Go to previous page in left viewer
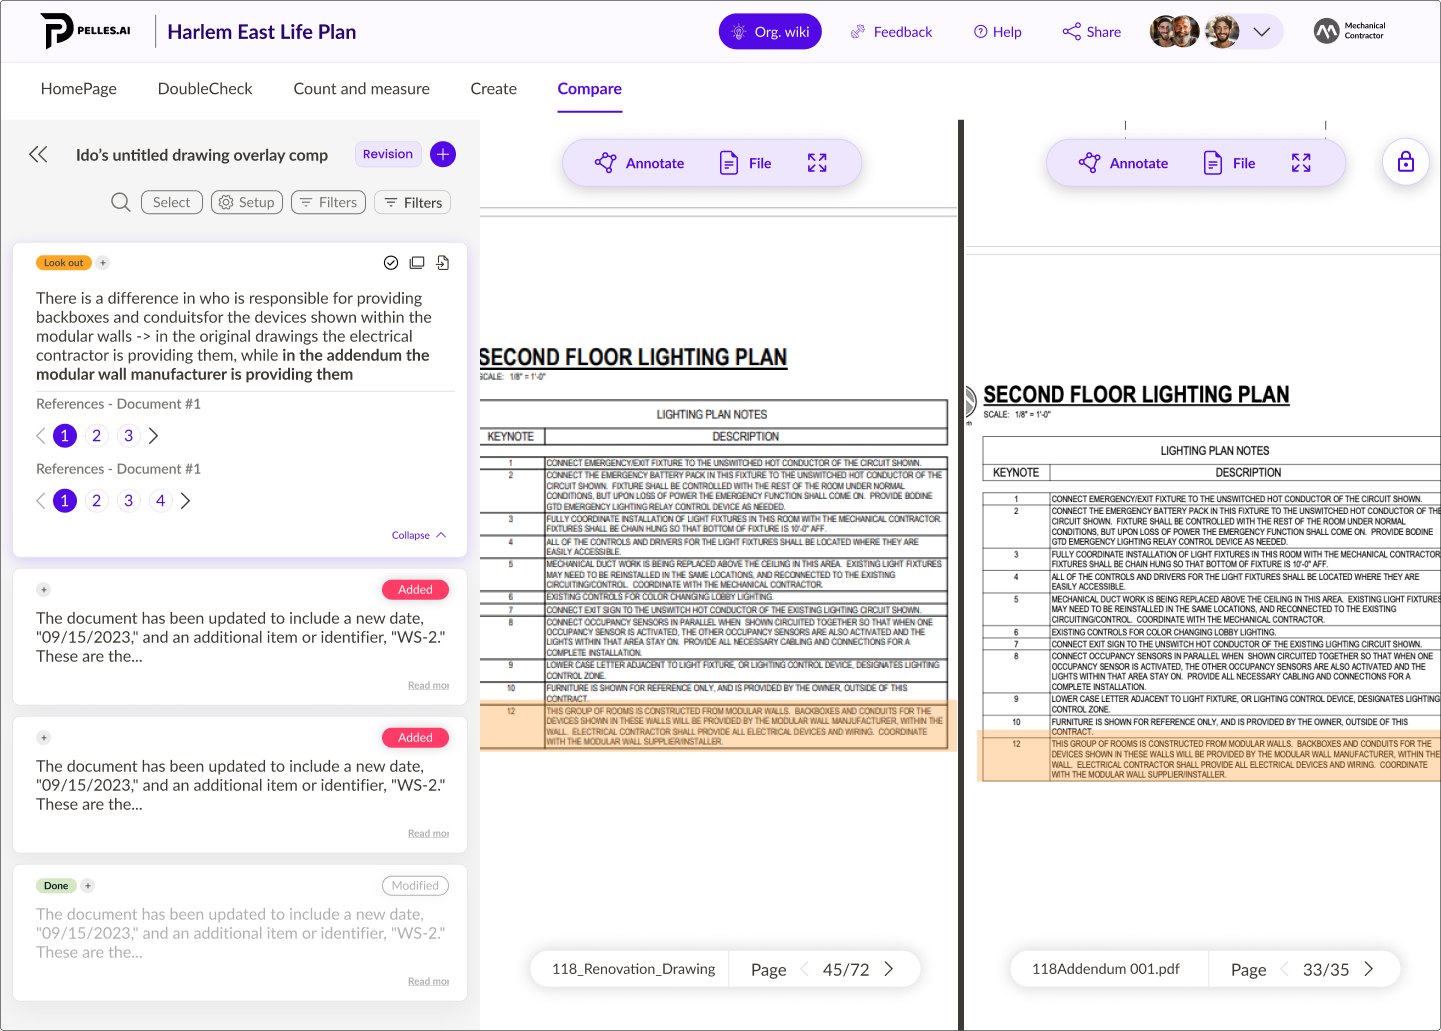This screenshot has height=1031, width=1441. [x=805, y=969]
